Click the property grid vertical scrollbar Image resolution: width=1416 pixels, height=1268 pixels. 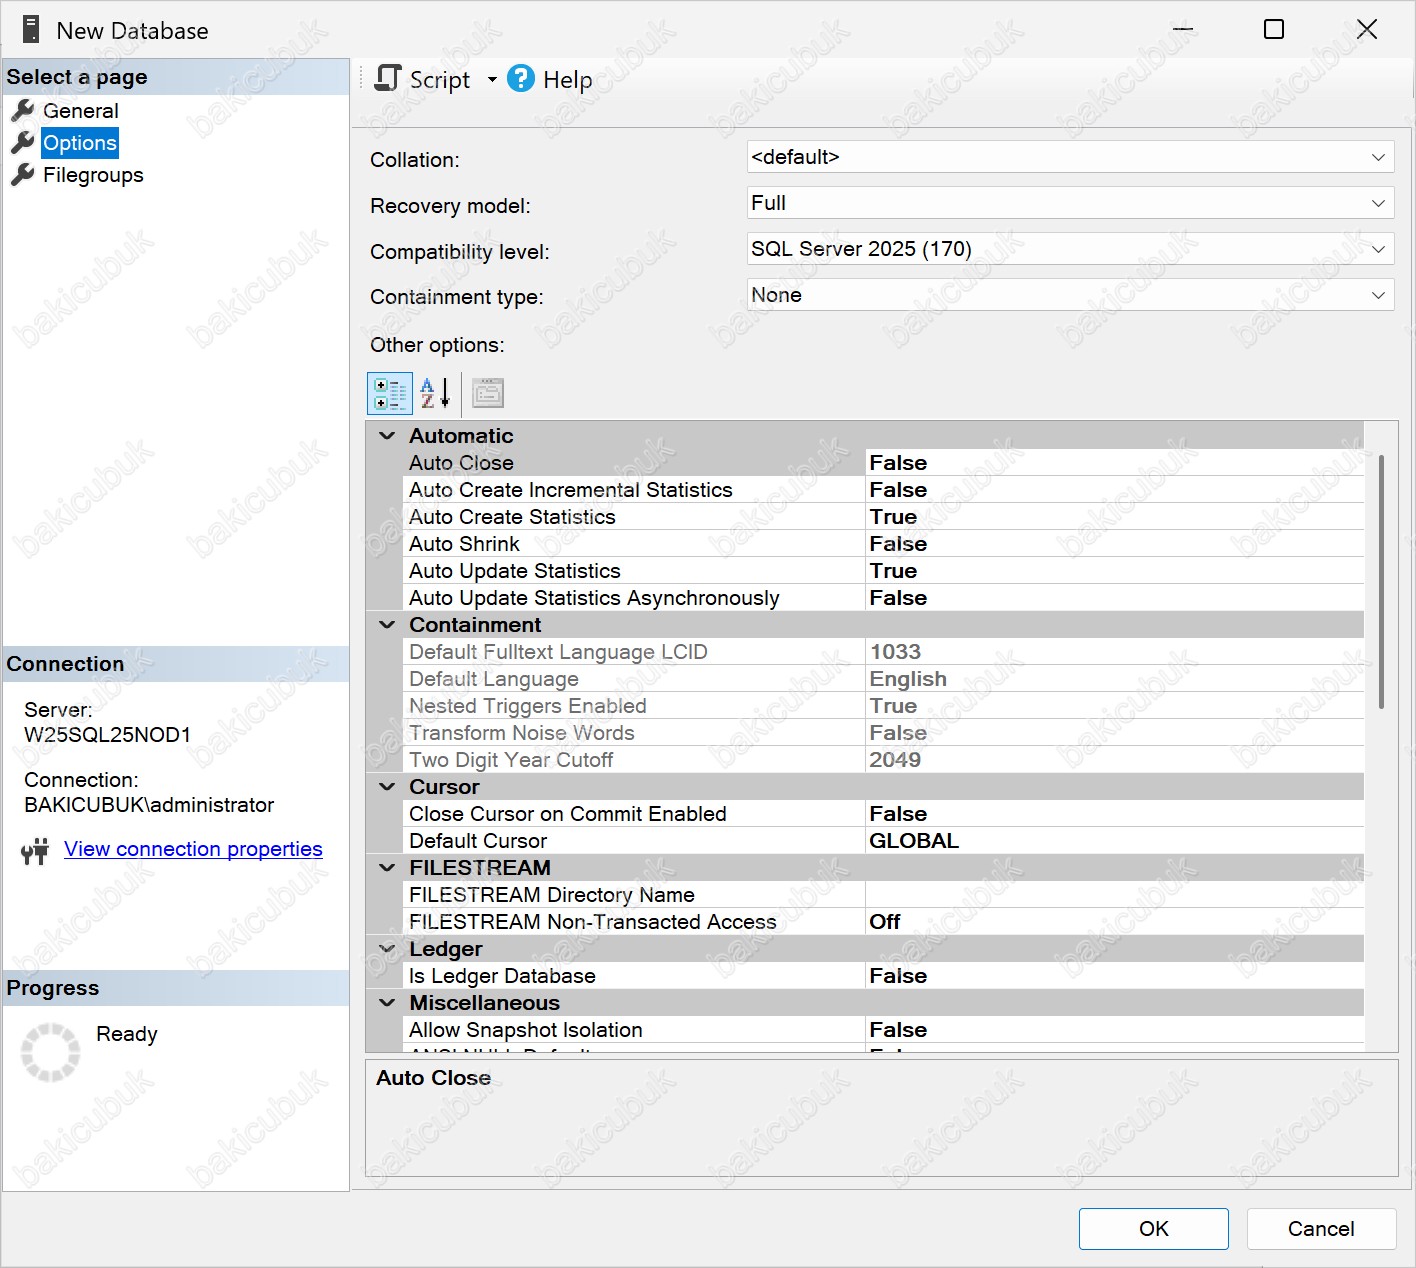(1381, 580)
